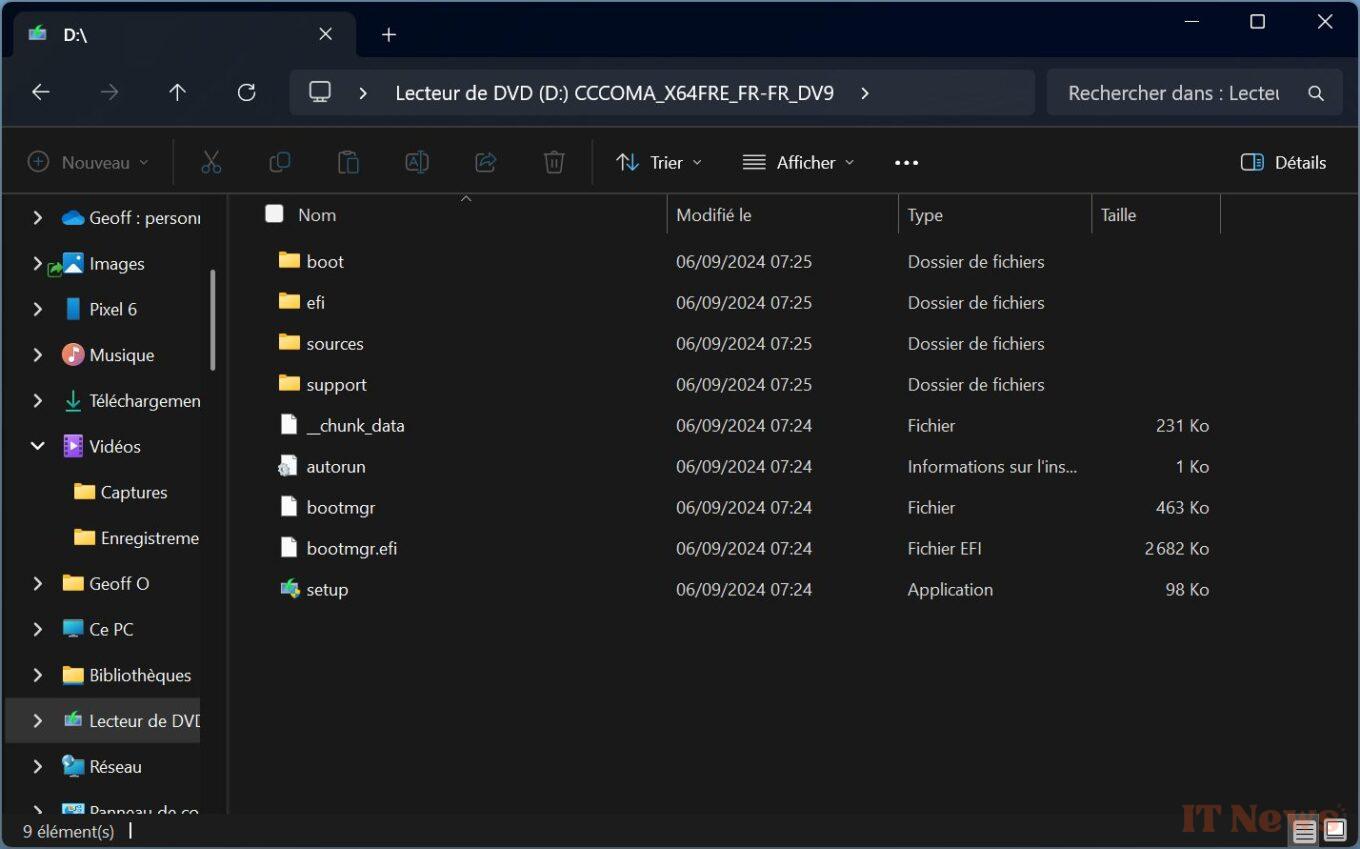Open a new tab with the plus button
The width and height of the screenshot is (1360, 849).
(x=388, y=34)
